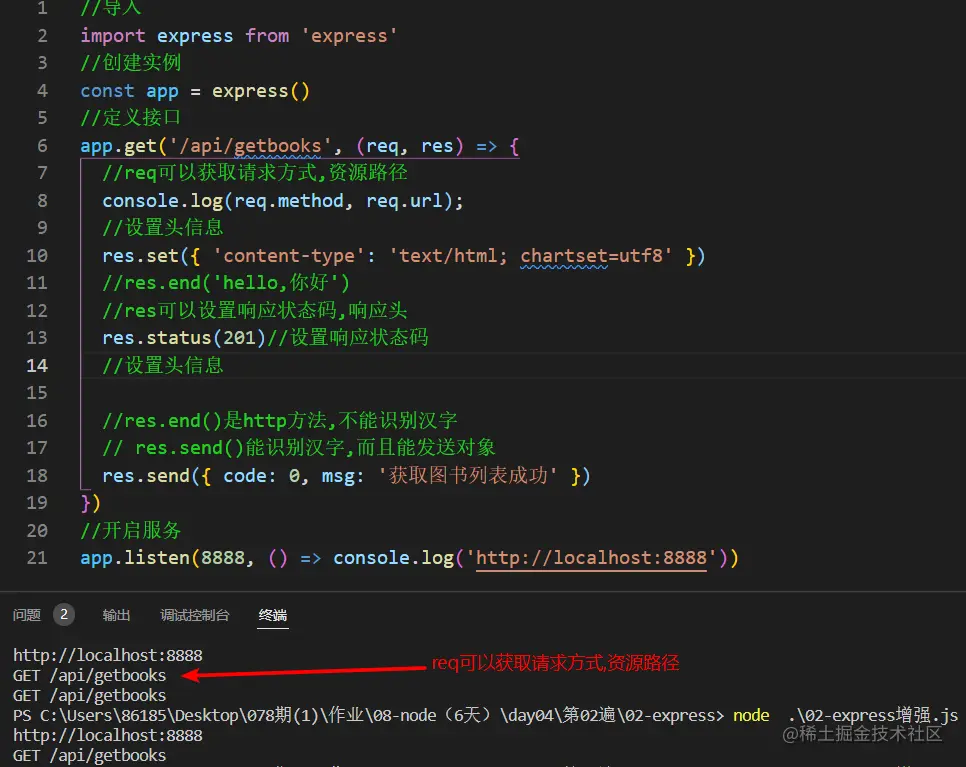Click line number 6 in the gutter

point(42,146)
